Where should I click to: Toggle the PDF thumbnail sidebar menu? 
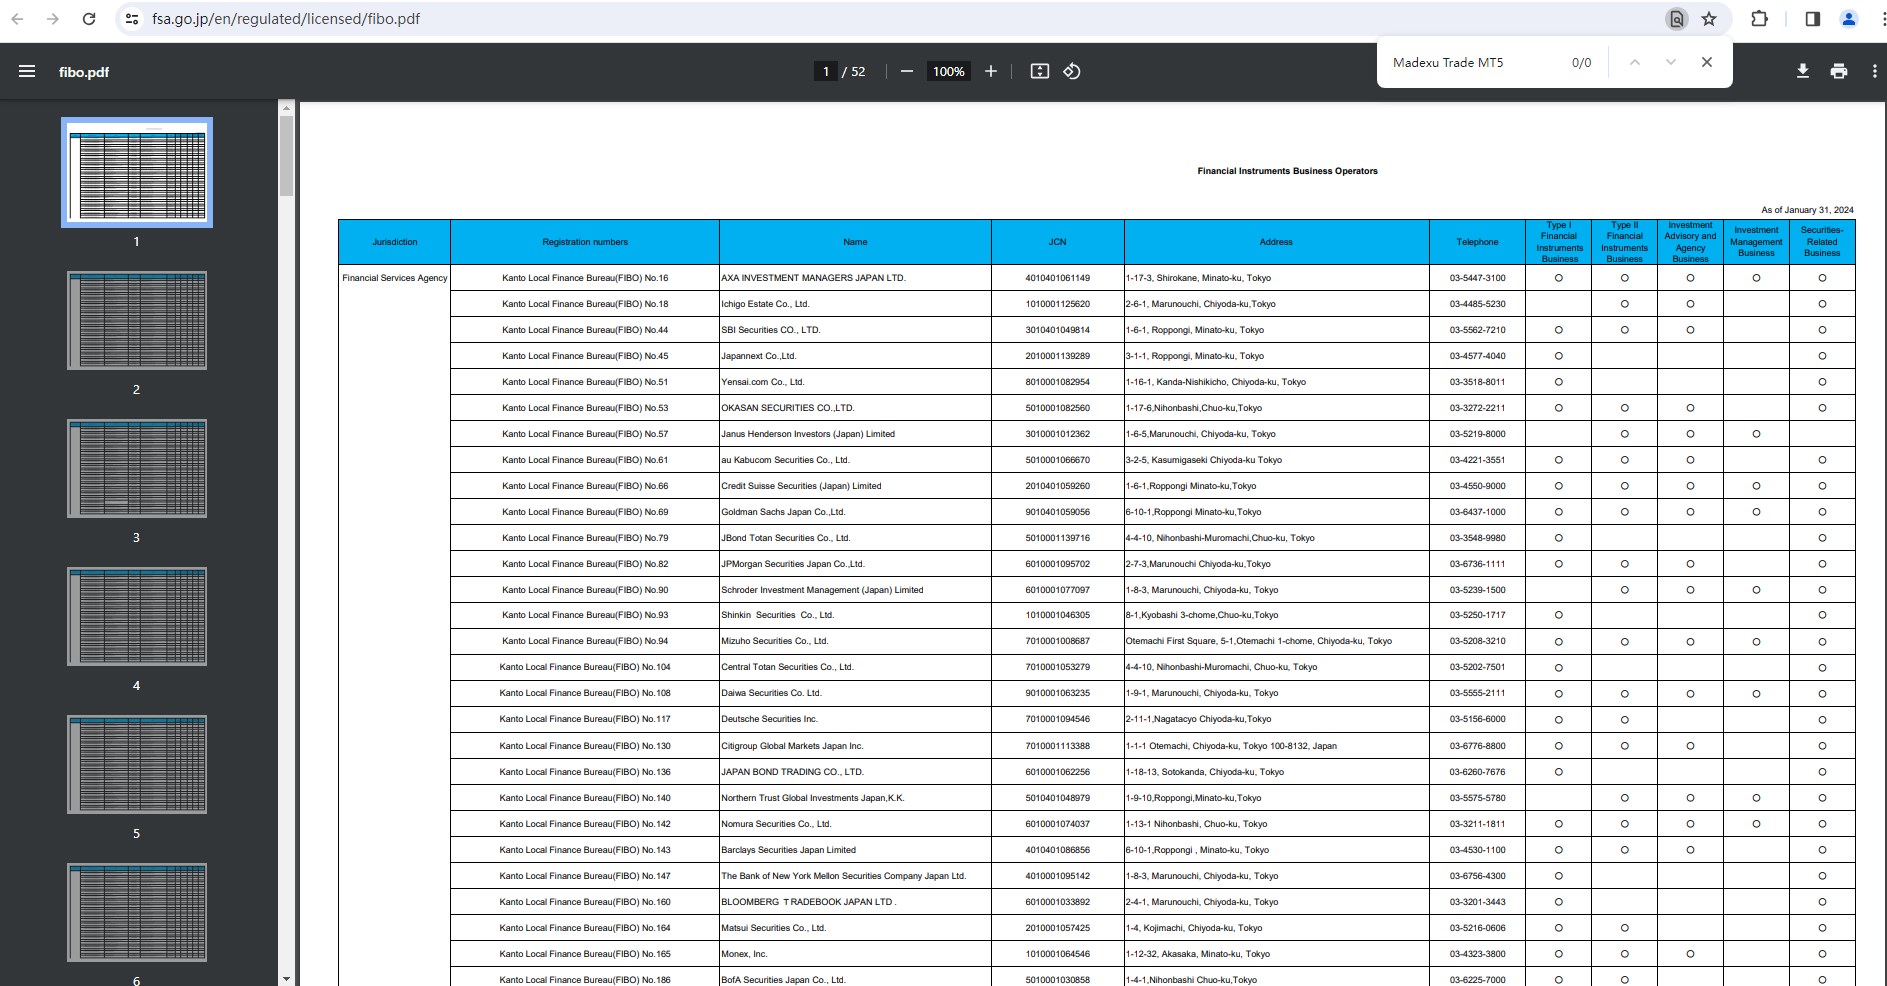[x=27, y=71]
